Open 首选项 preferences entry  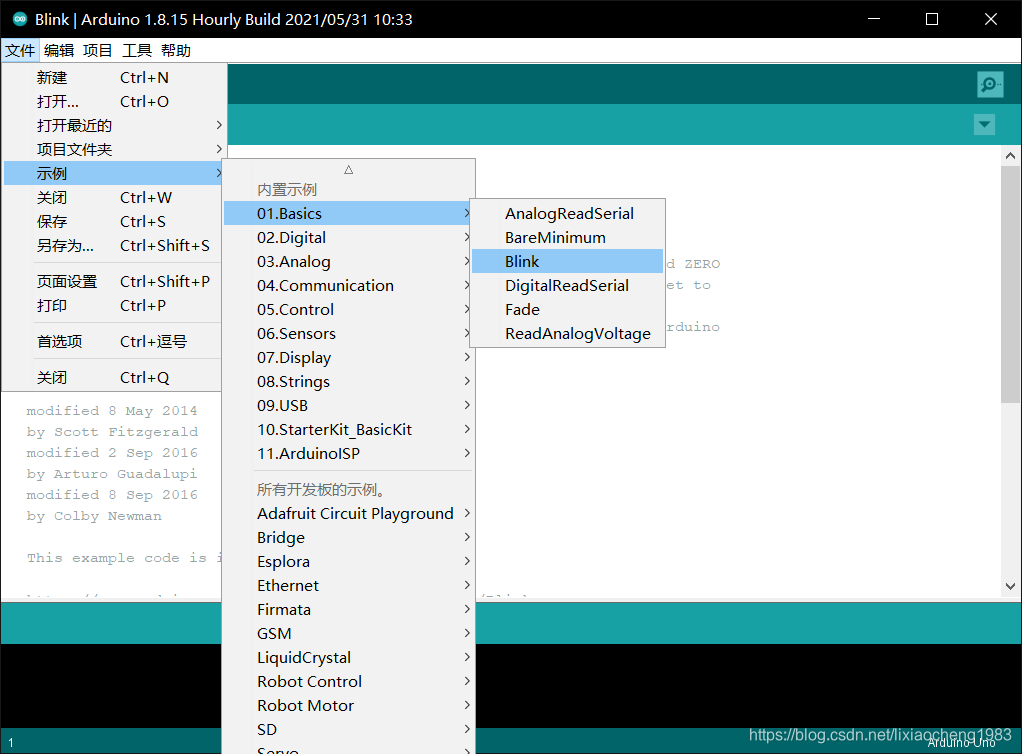(x=114, y=341)
